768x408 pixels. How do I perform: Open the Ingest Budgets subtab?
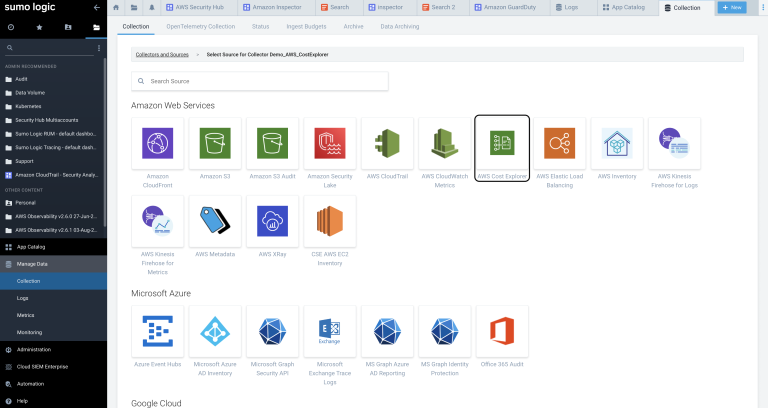pos(306,26)
